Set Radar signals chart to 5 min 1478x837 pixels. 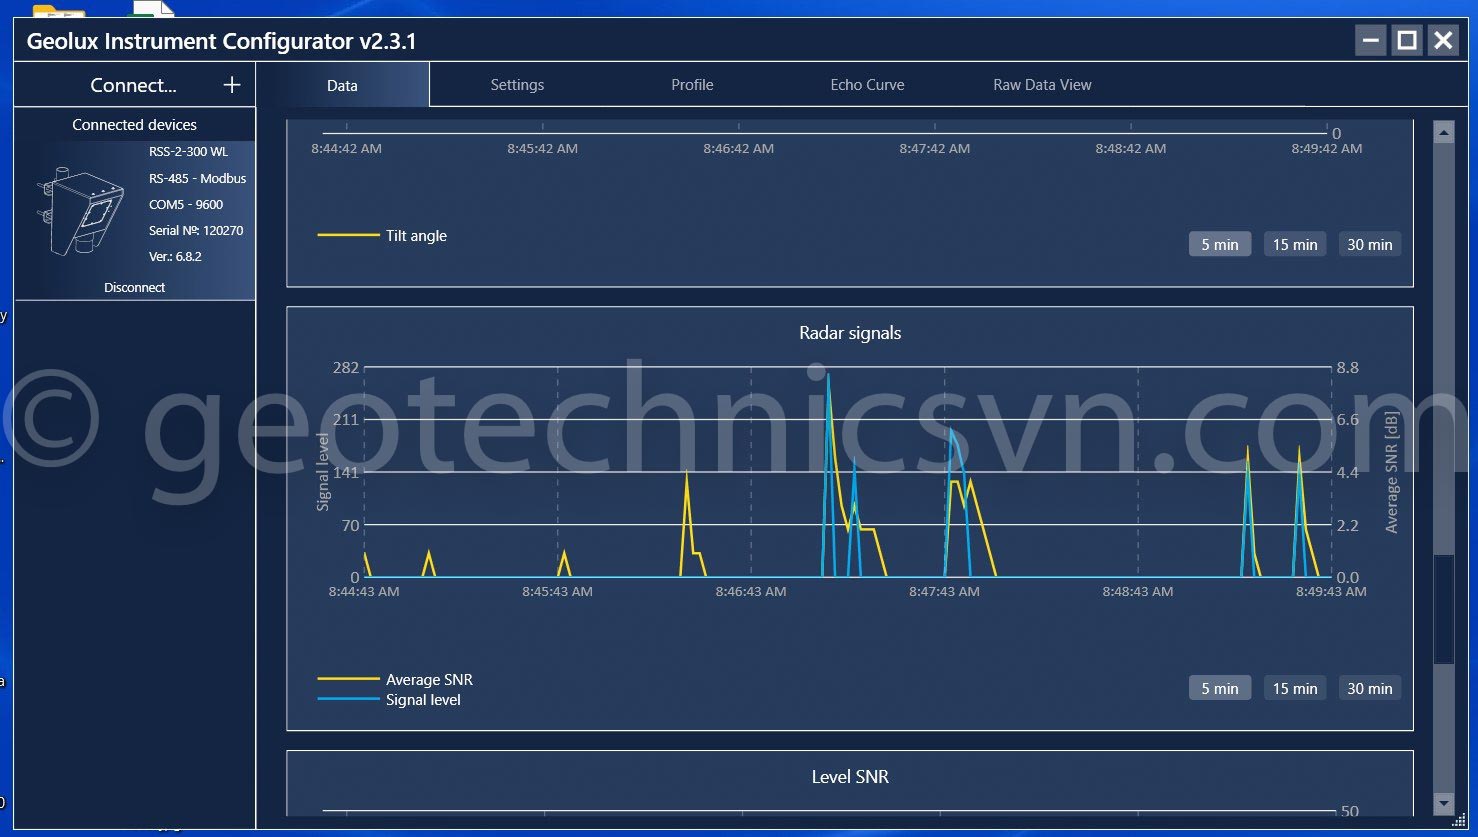coord(1219,688)
